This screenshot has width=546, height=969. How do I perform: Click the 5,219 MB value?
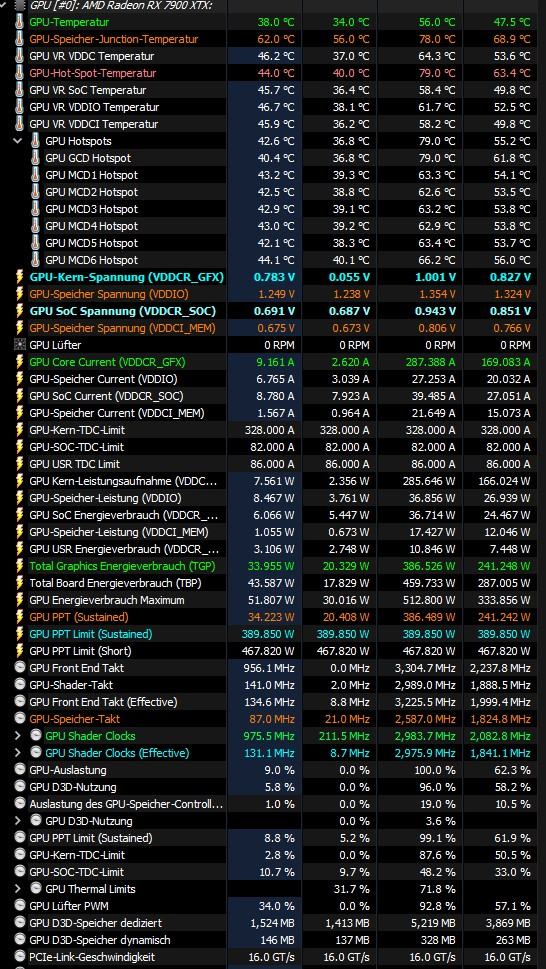pos(433,923)
